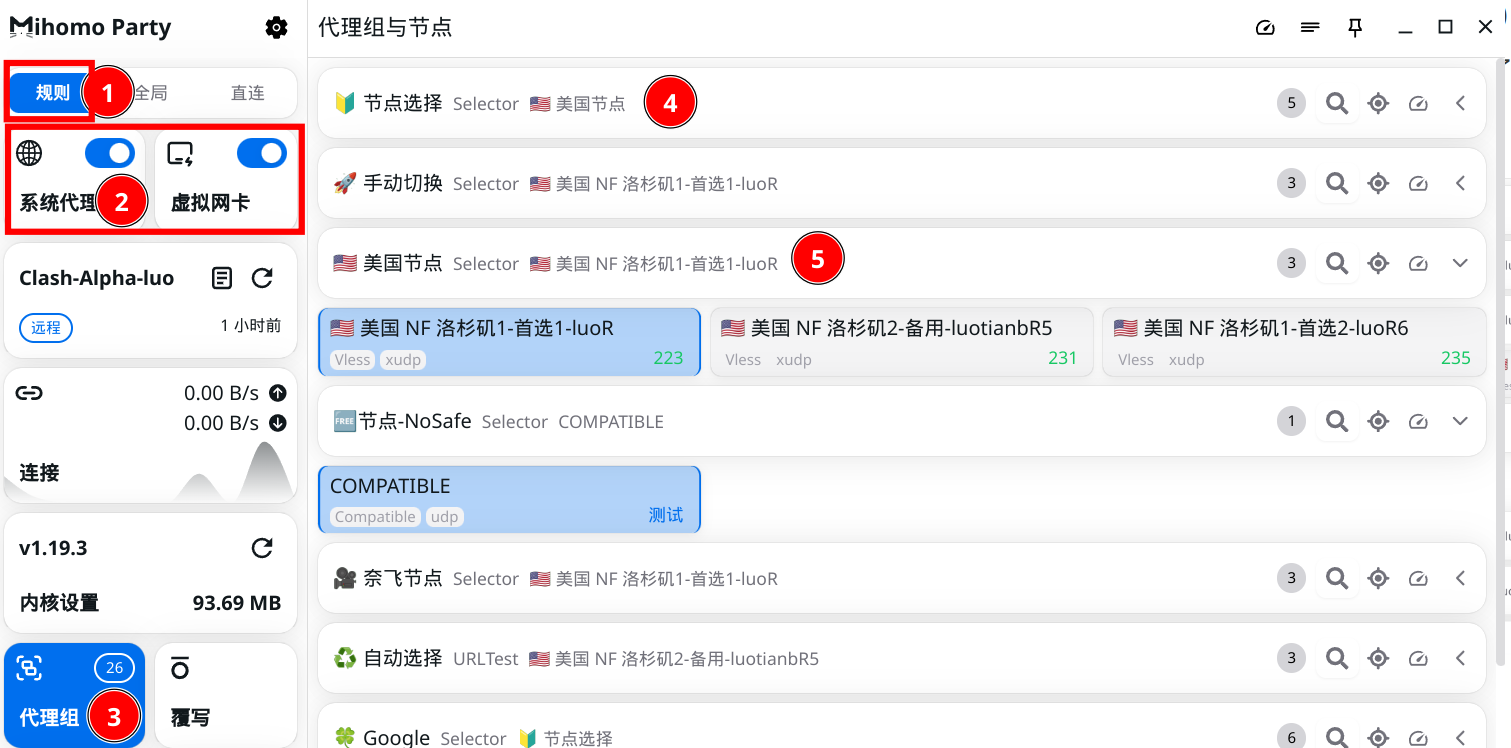Click the pin-window icon in the title bar
The width and height of the screenshot is (1511, 748).
[x=1355, y=27]
